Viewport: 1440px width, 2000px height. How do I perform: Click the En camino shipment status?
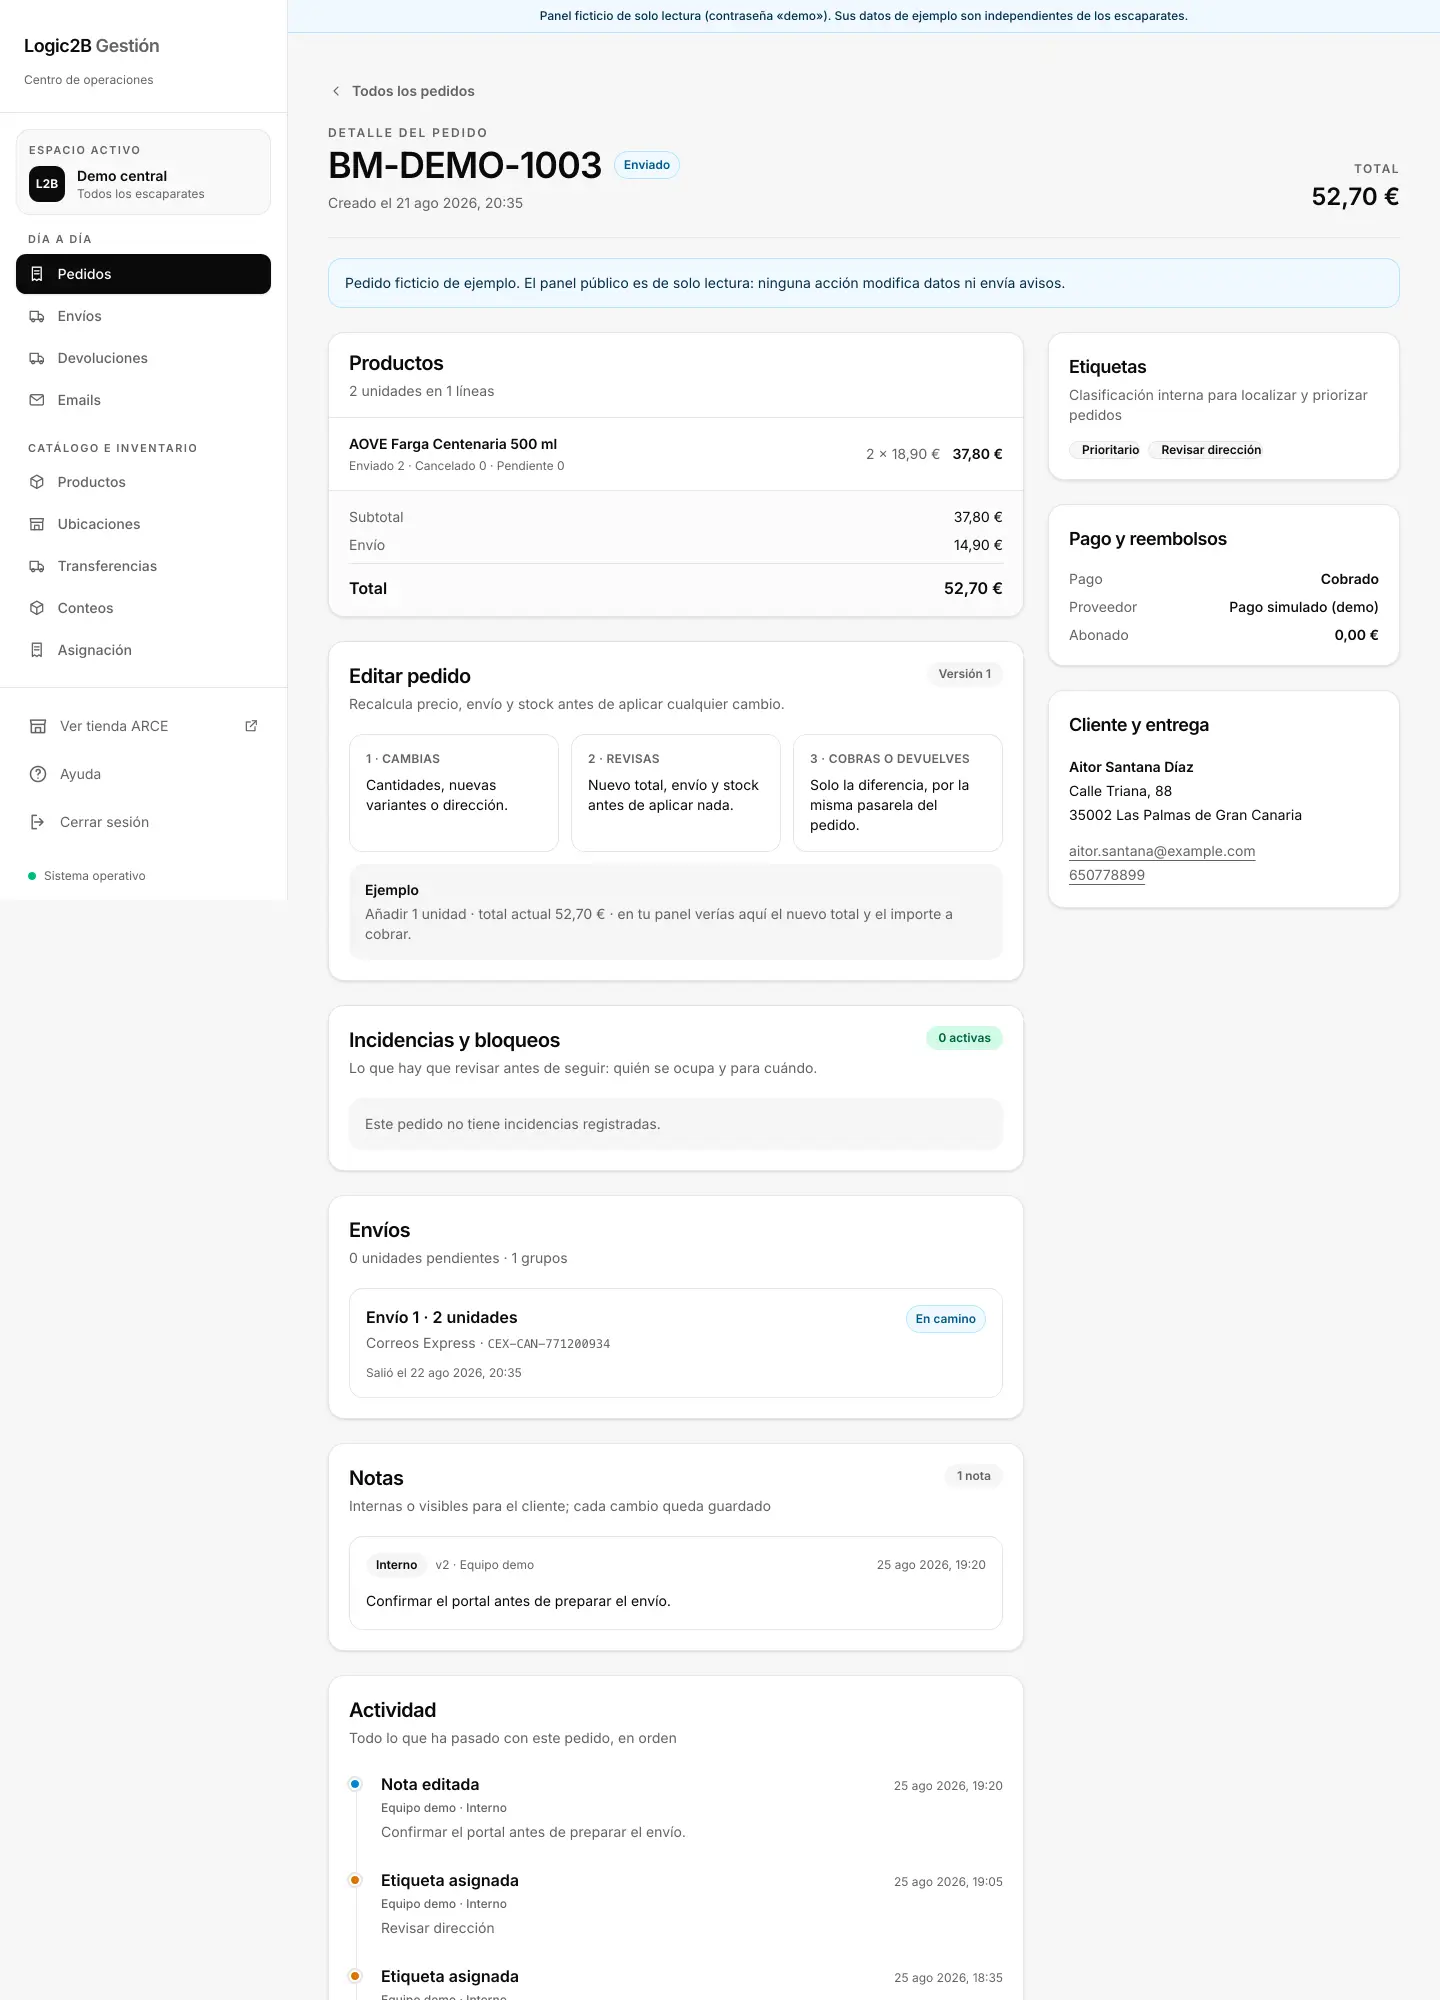click(x=945, y=1319)
